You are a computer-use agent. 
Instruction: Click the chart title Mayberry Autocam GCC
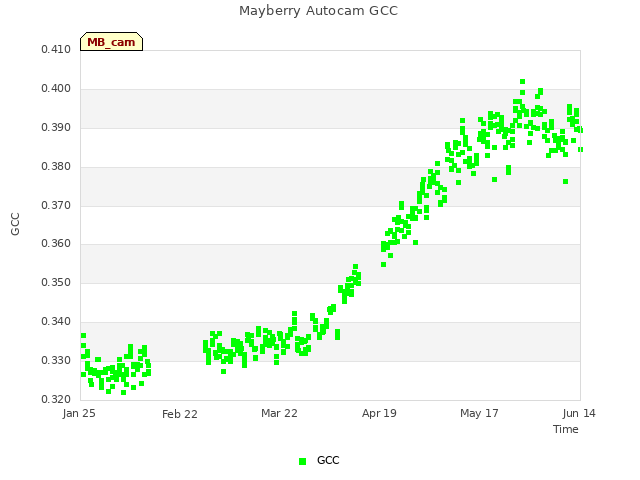click(318, 11)
